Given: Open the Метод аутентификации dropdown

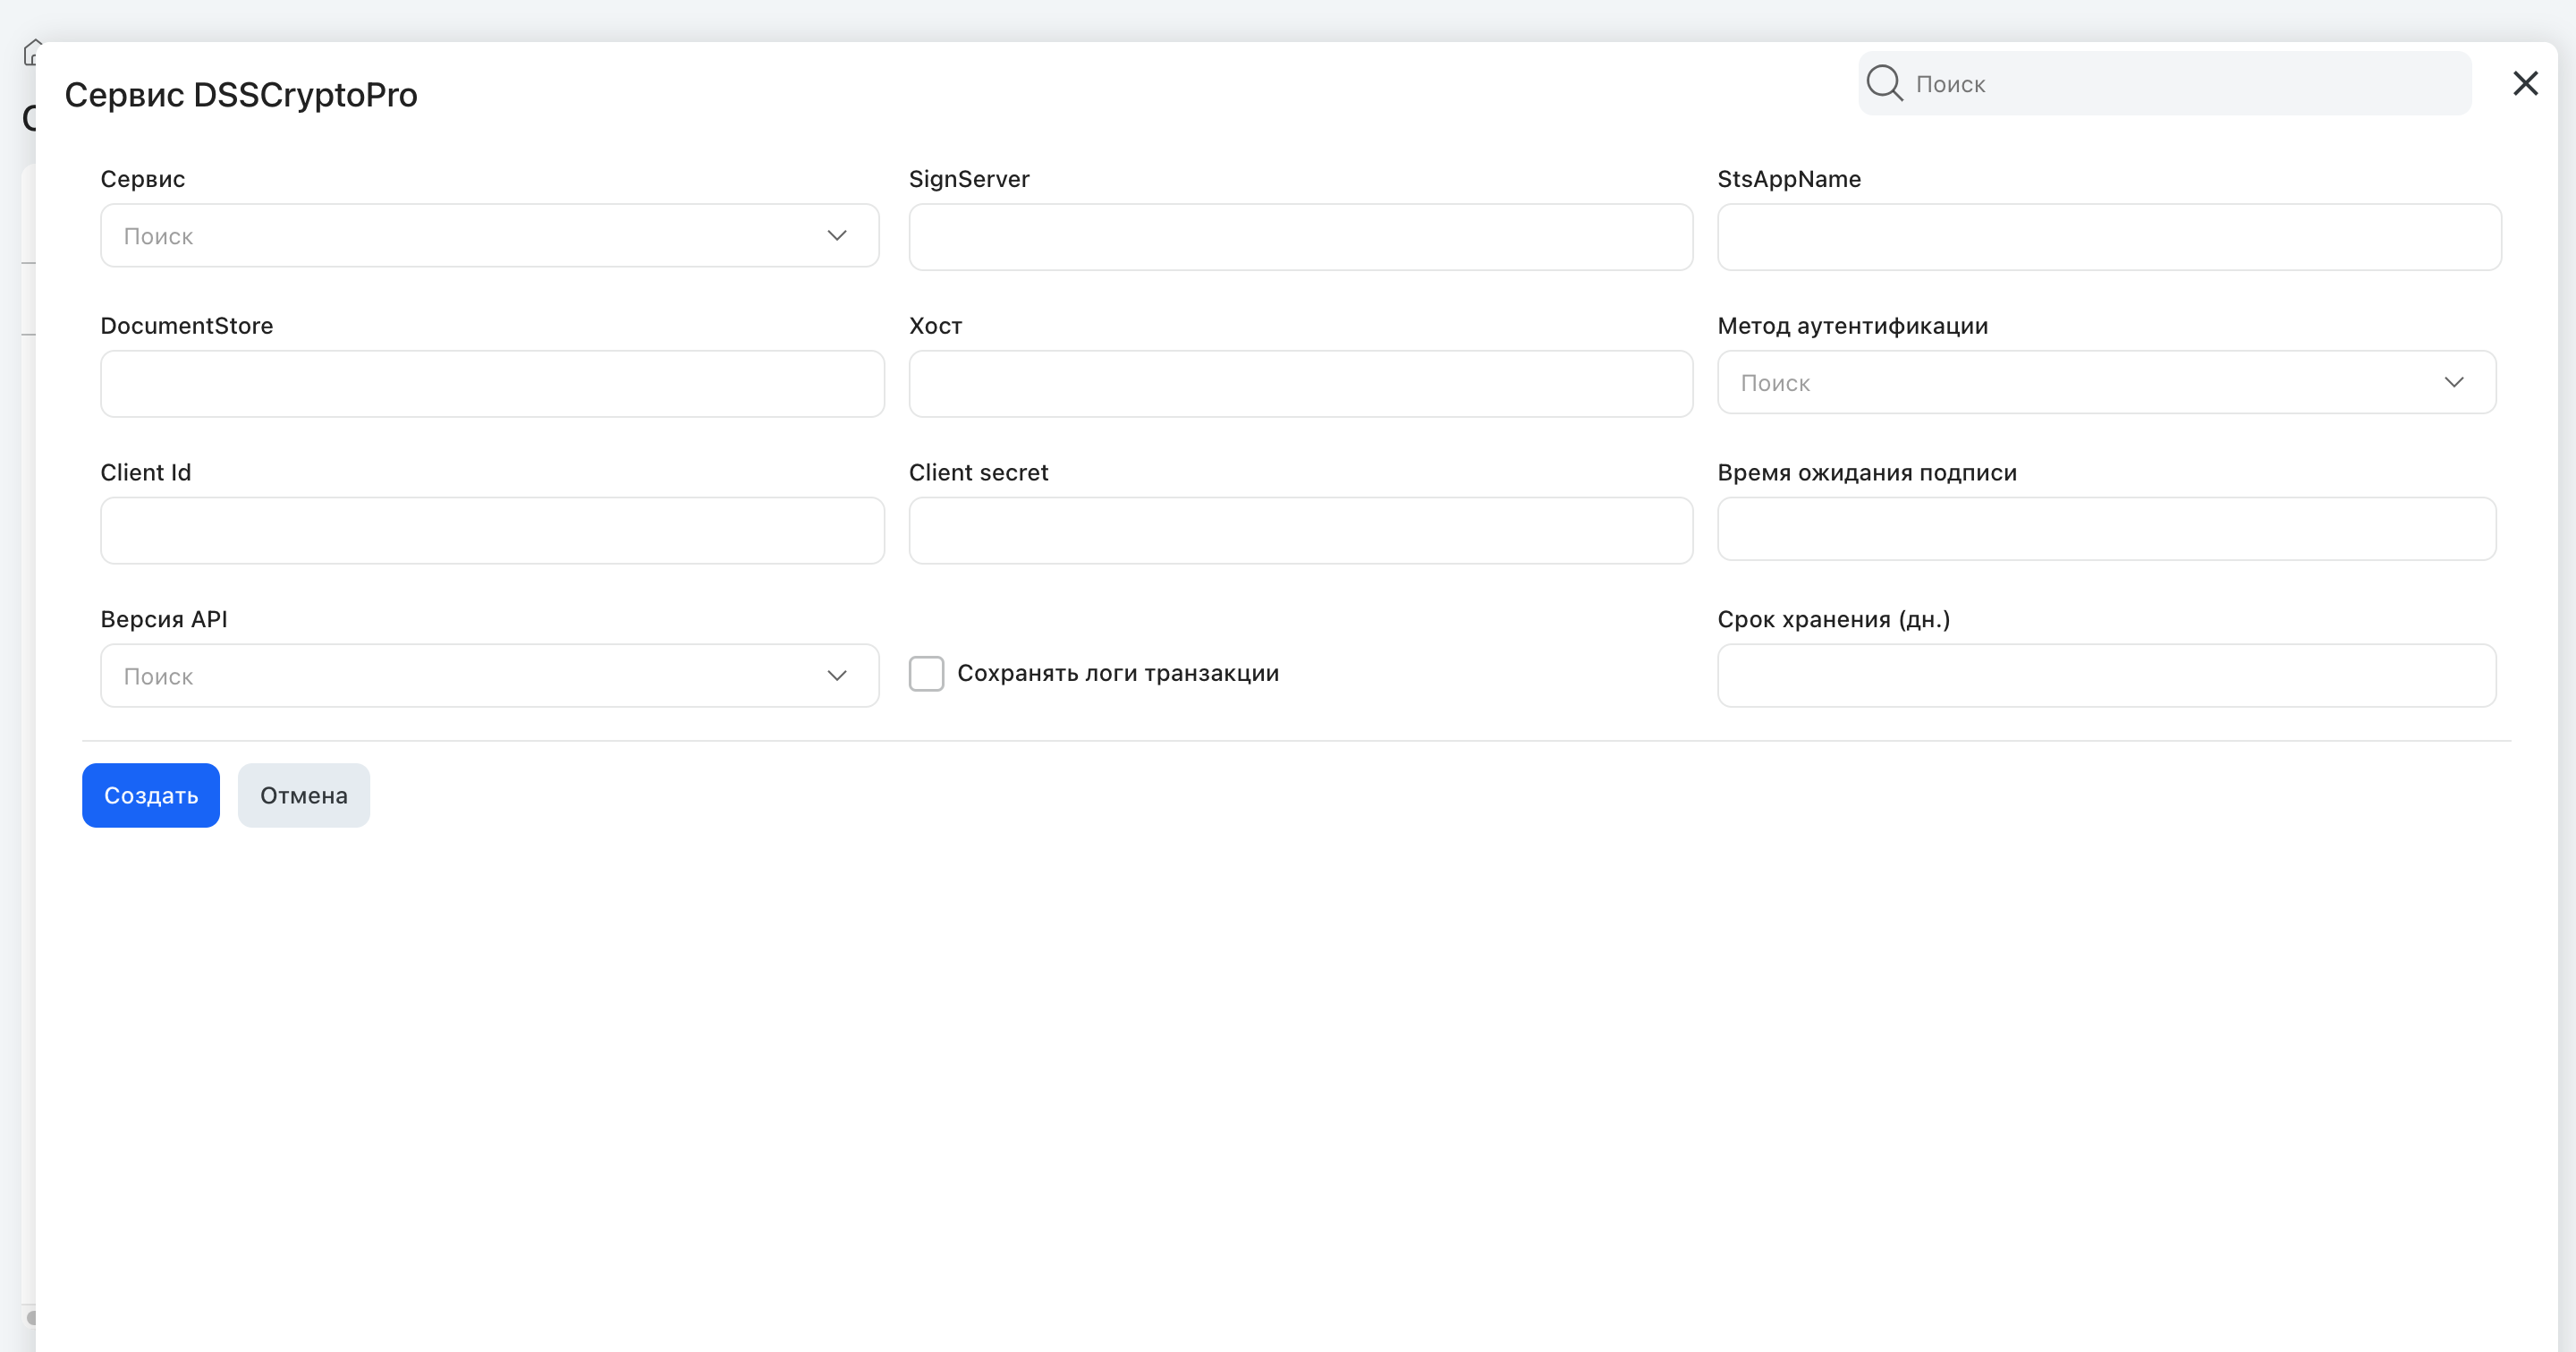Looking at the screenshot, I should click(x=2107, y=382).
